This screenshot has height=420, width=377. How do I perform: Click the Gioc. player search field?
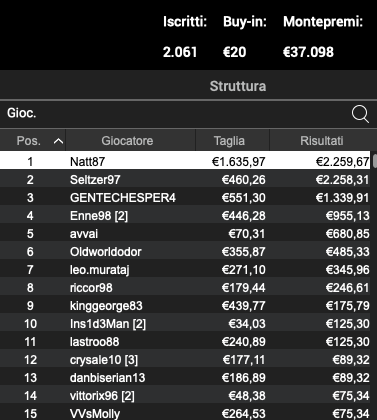[x=175, y=114]
